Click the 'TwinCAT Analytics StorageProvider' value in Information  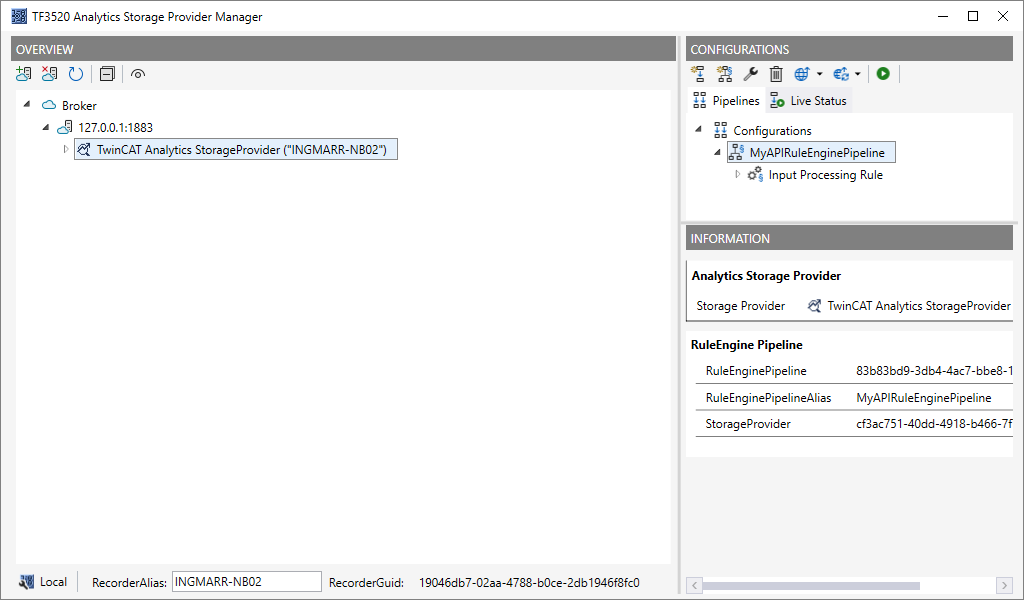pyautogui.click(x=919, y=306)
